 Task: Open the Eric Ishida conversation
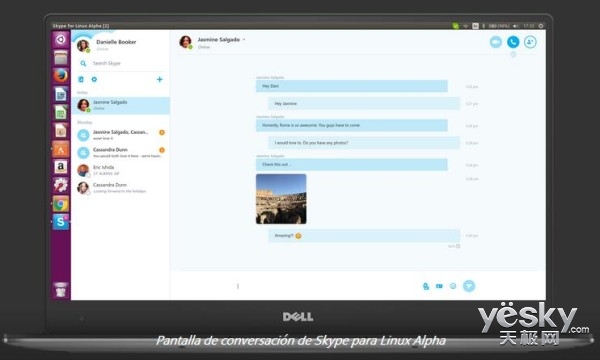[121, 170]
